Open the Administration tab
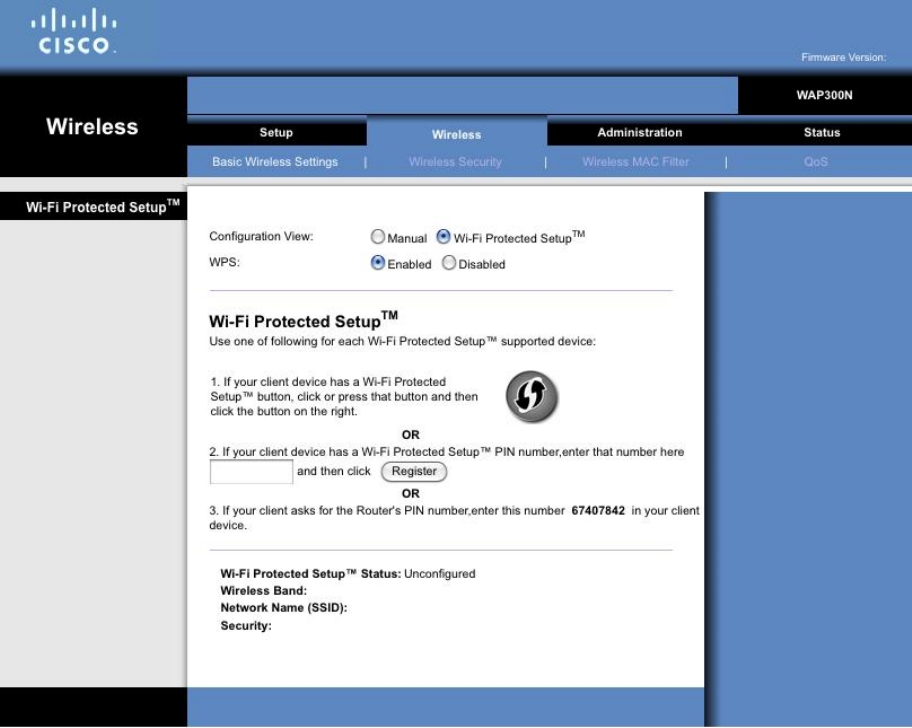 [640, 133]
